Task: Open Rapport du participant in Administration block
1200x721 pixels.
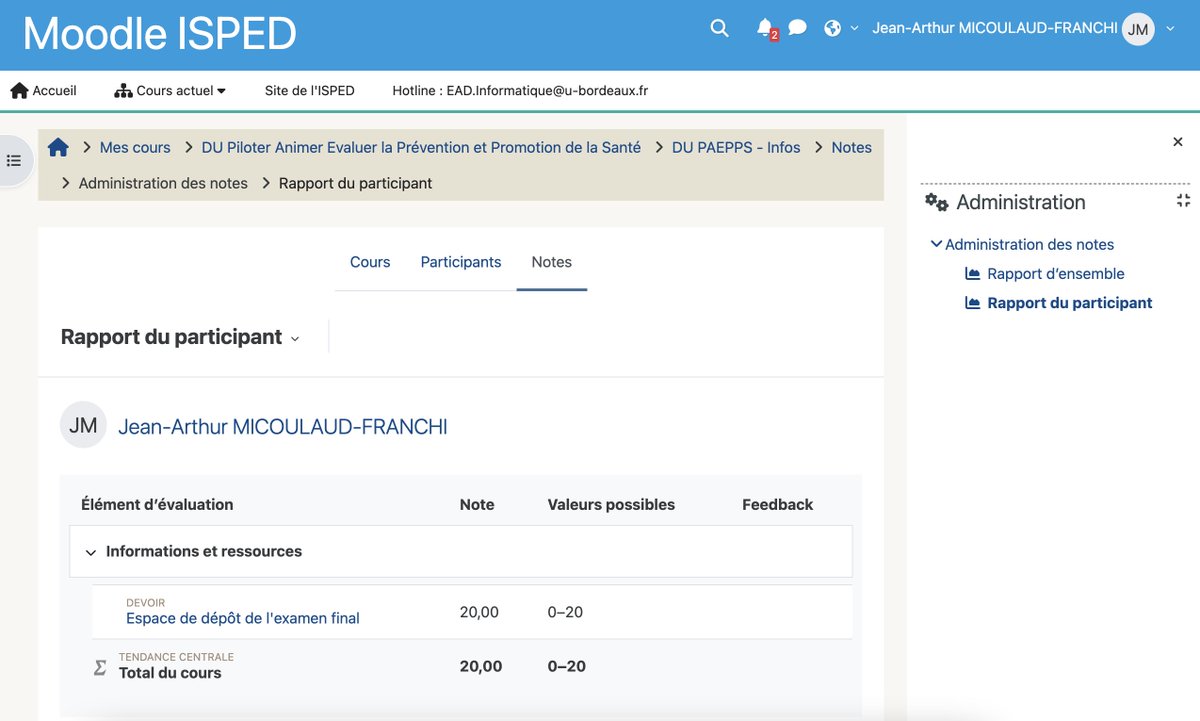Action: [1070, 303]
